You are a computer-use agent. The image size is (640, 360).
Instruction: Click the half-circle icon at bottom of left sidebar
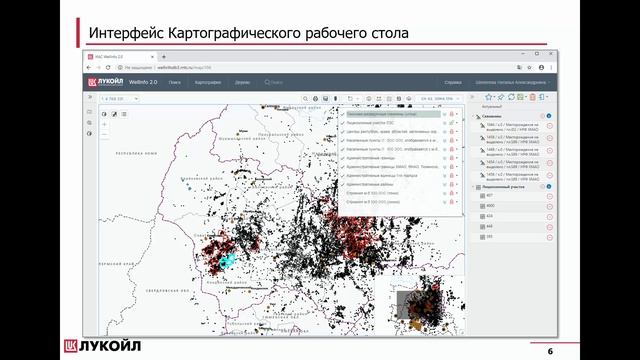(89, 134)
